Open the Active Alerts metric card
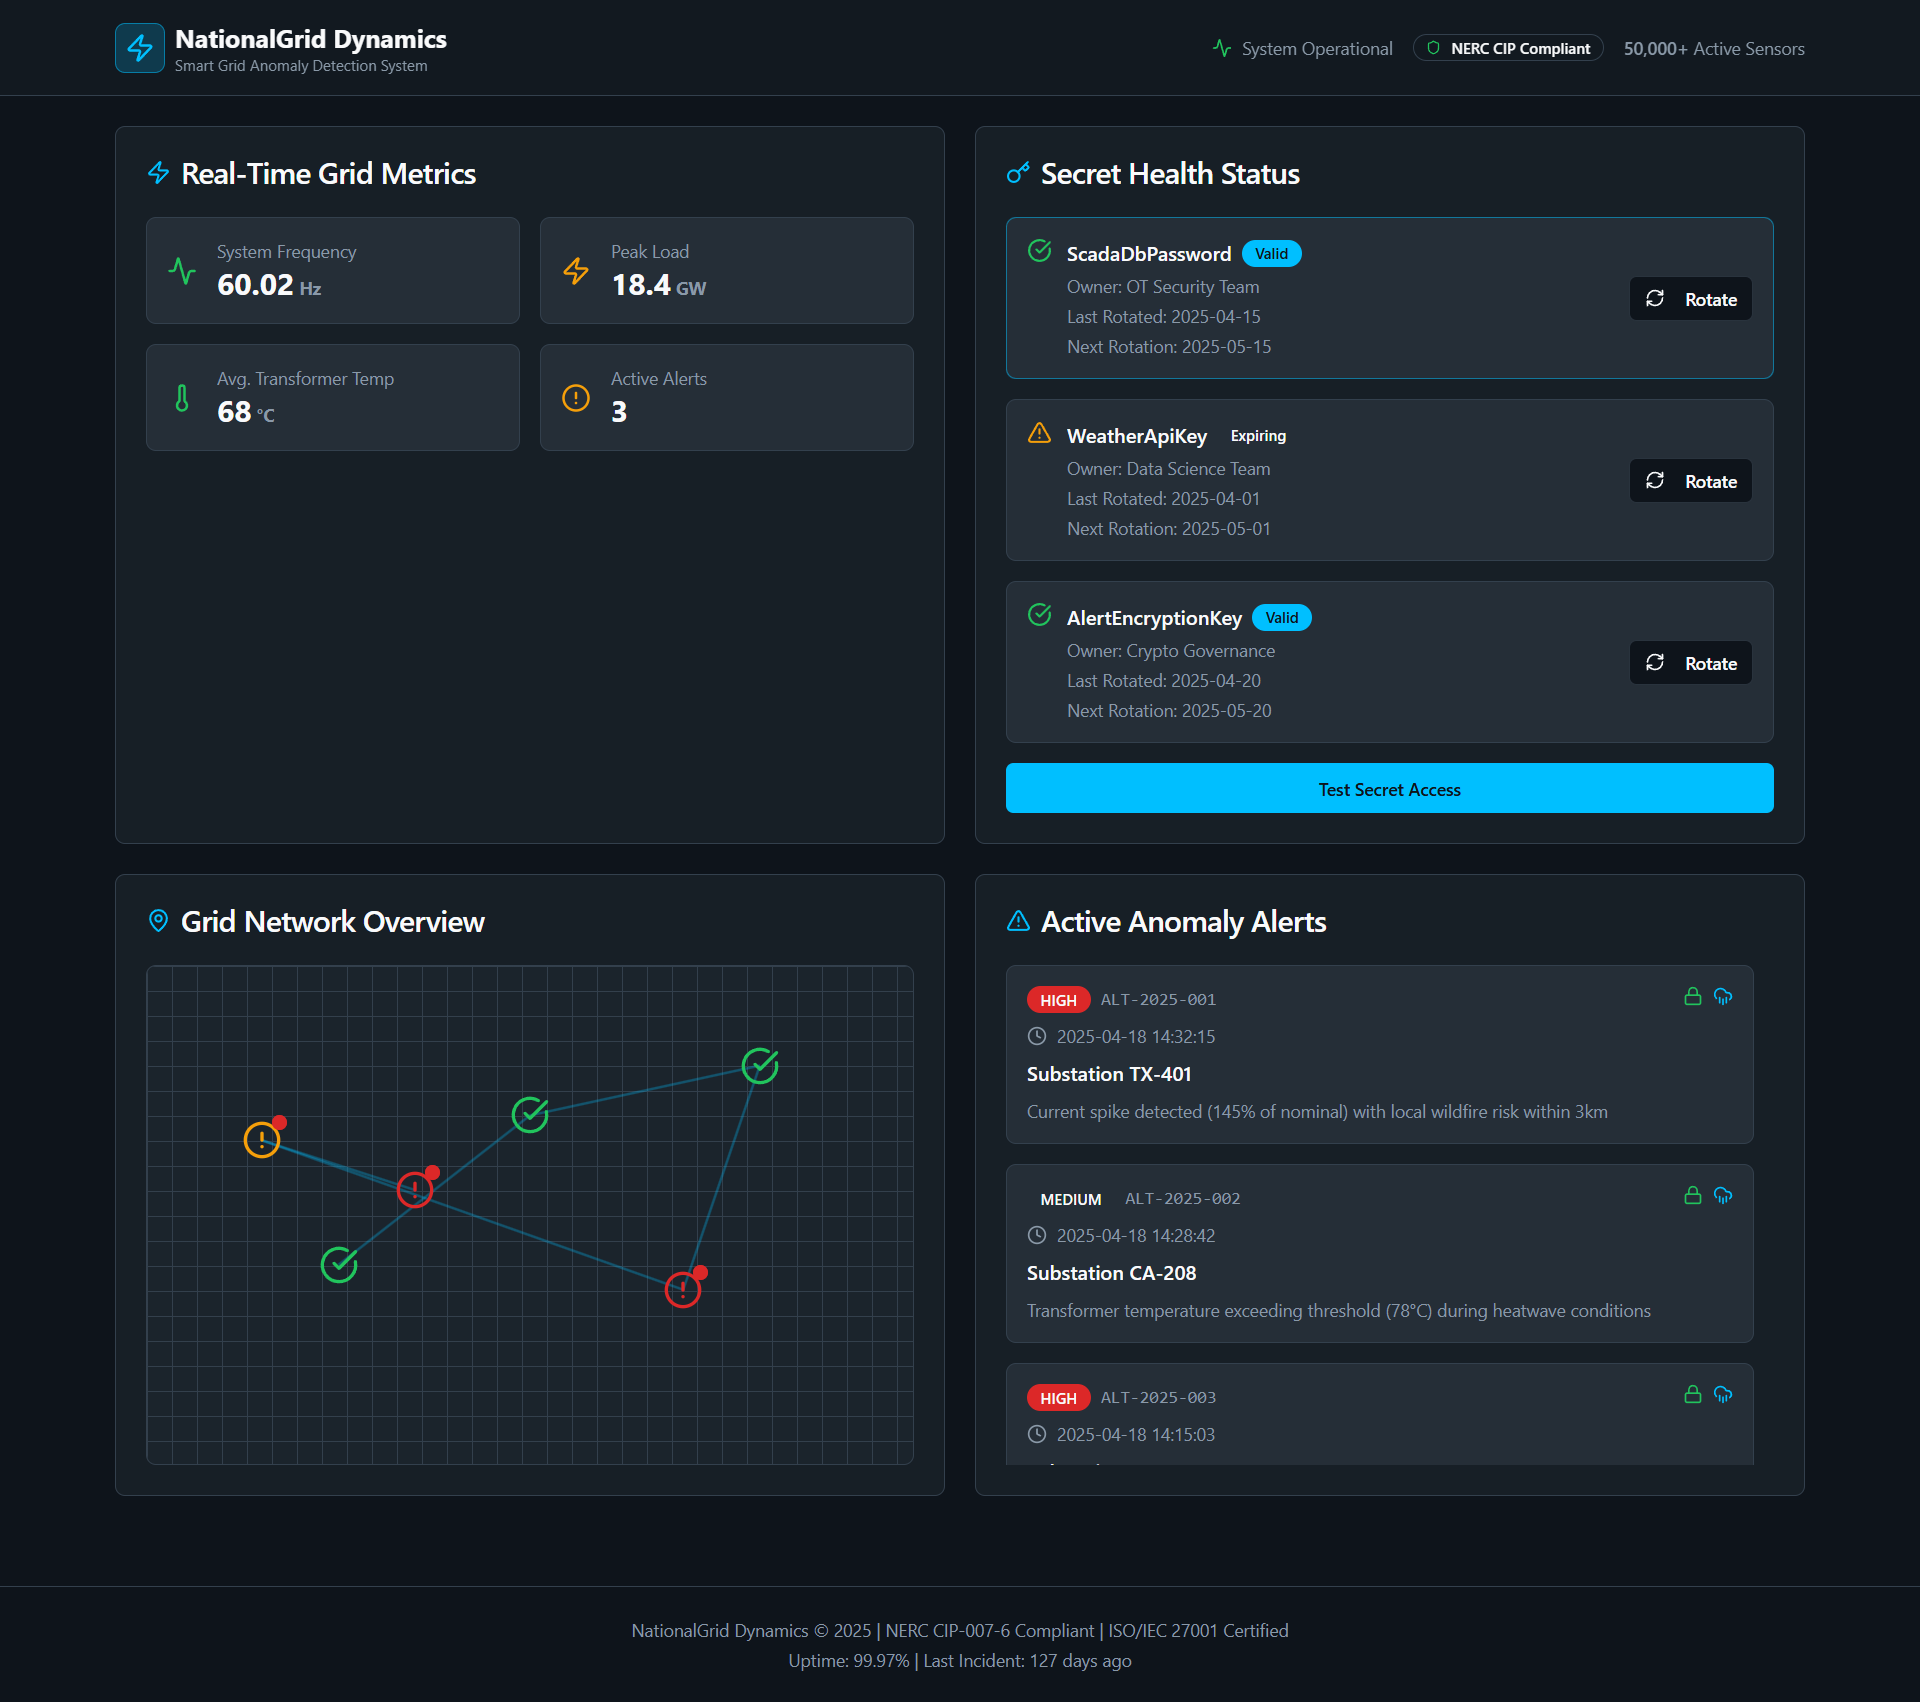Screen dimensions: 1920x1702 click(726, 397)
